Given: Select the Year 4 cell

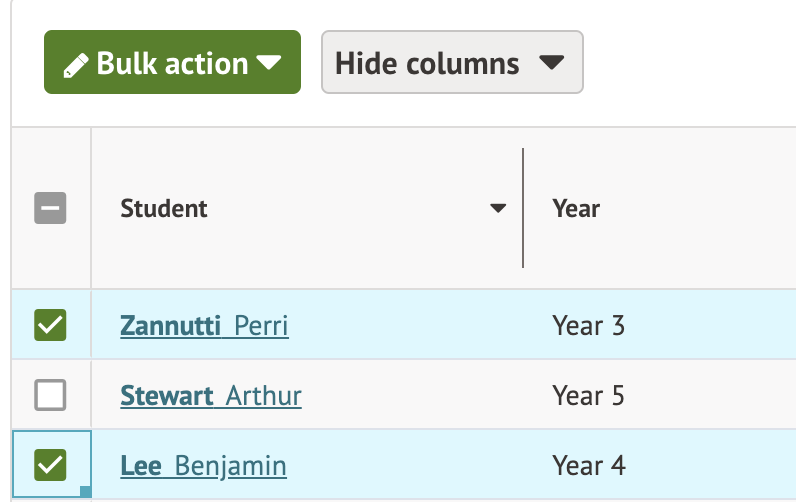Looking at the screenshot, I should pos(588,466).
